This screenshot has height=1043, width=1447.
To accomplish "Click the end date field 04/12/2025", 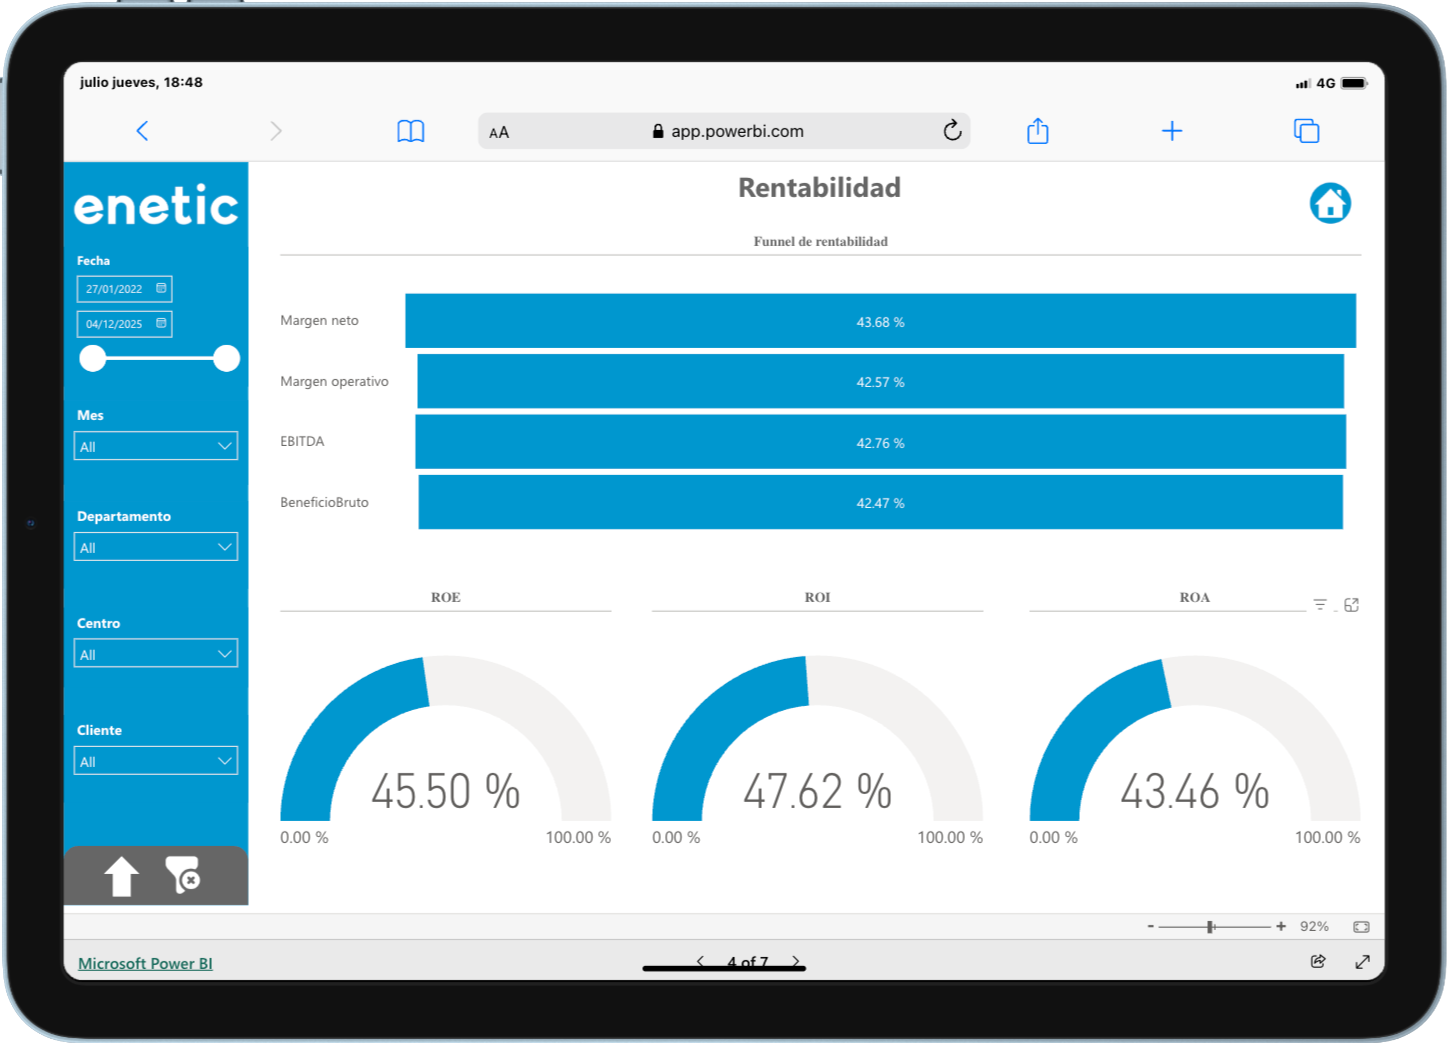I will click(x=124, y=324).
